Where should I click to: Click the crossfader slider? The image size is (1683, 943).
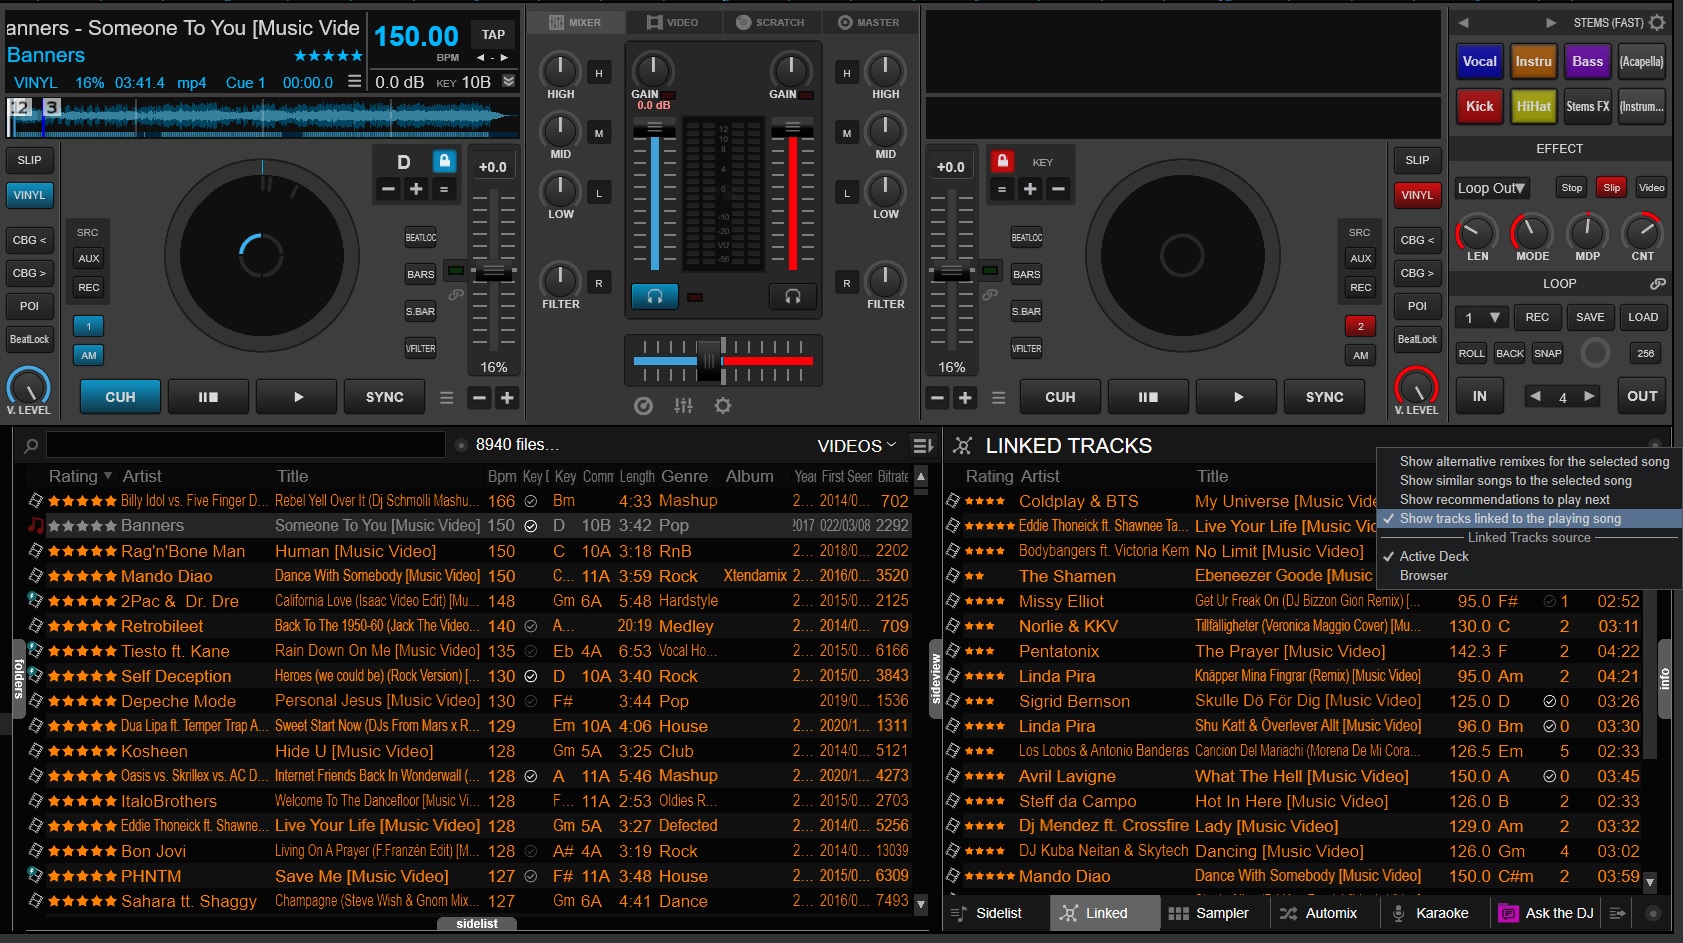click(710, 360)
